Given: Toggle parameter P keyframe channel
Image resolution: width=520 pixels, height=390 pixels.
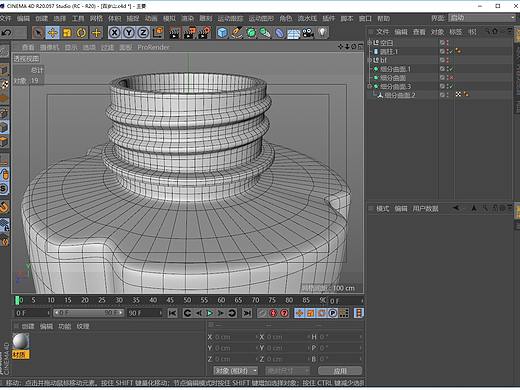Looking at the screenshot, I should (333, 313).
